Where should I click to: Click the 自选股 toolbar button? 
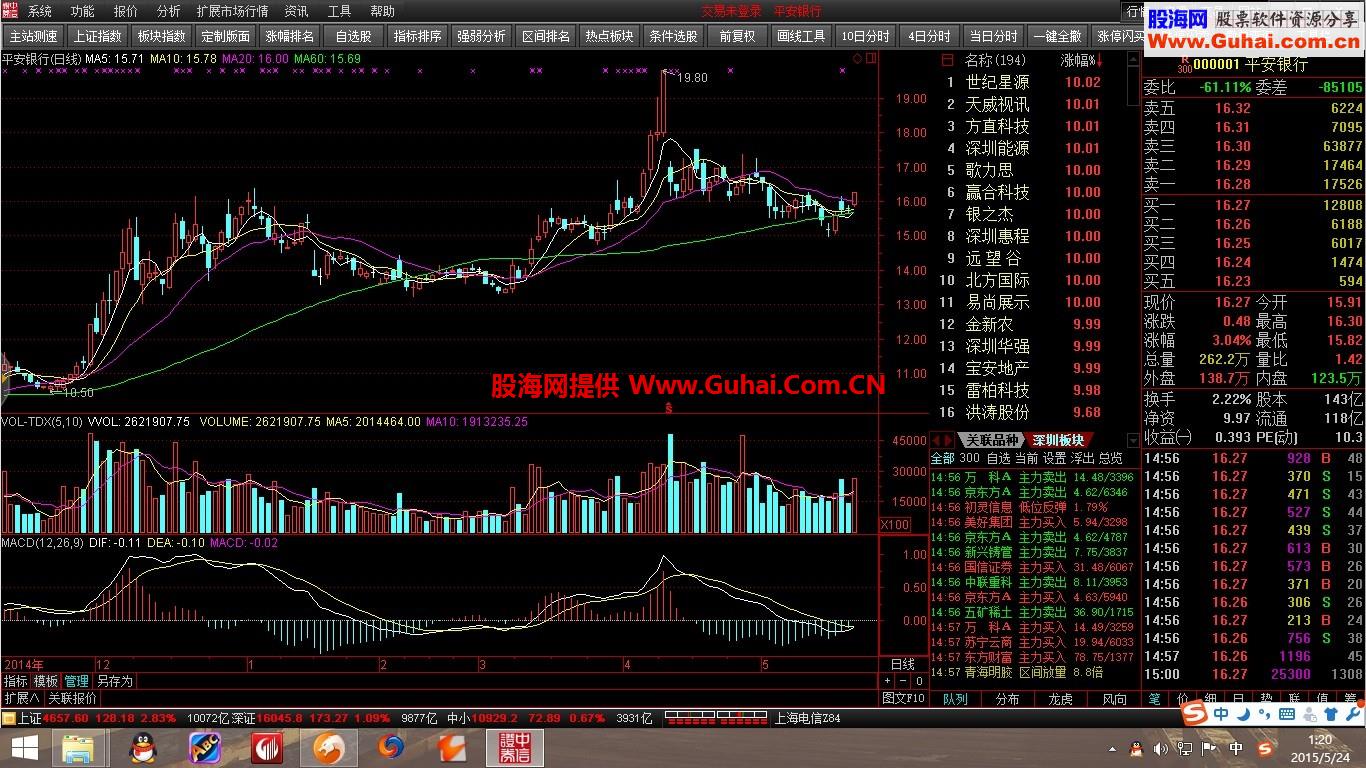pos(354,36)
